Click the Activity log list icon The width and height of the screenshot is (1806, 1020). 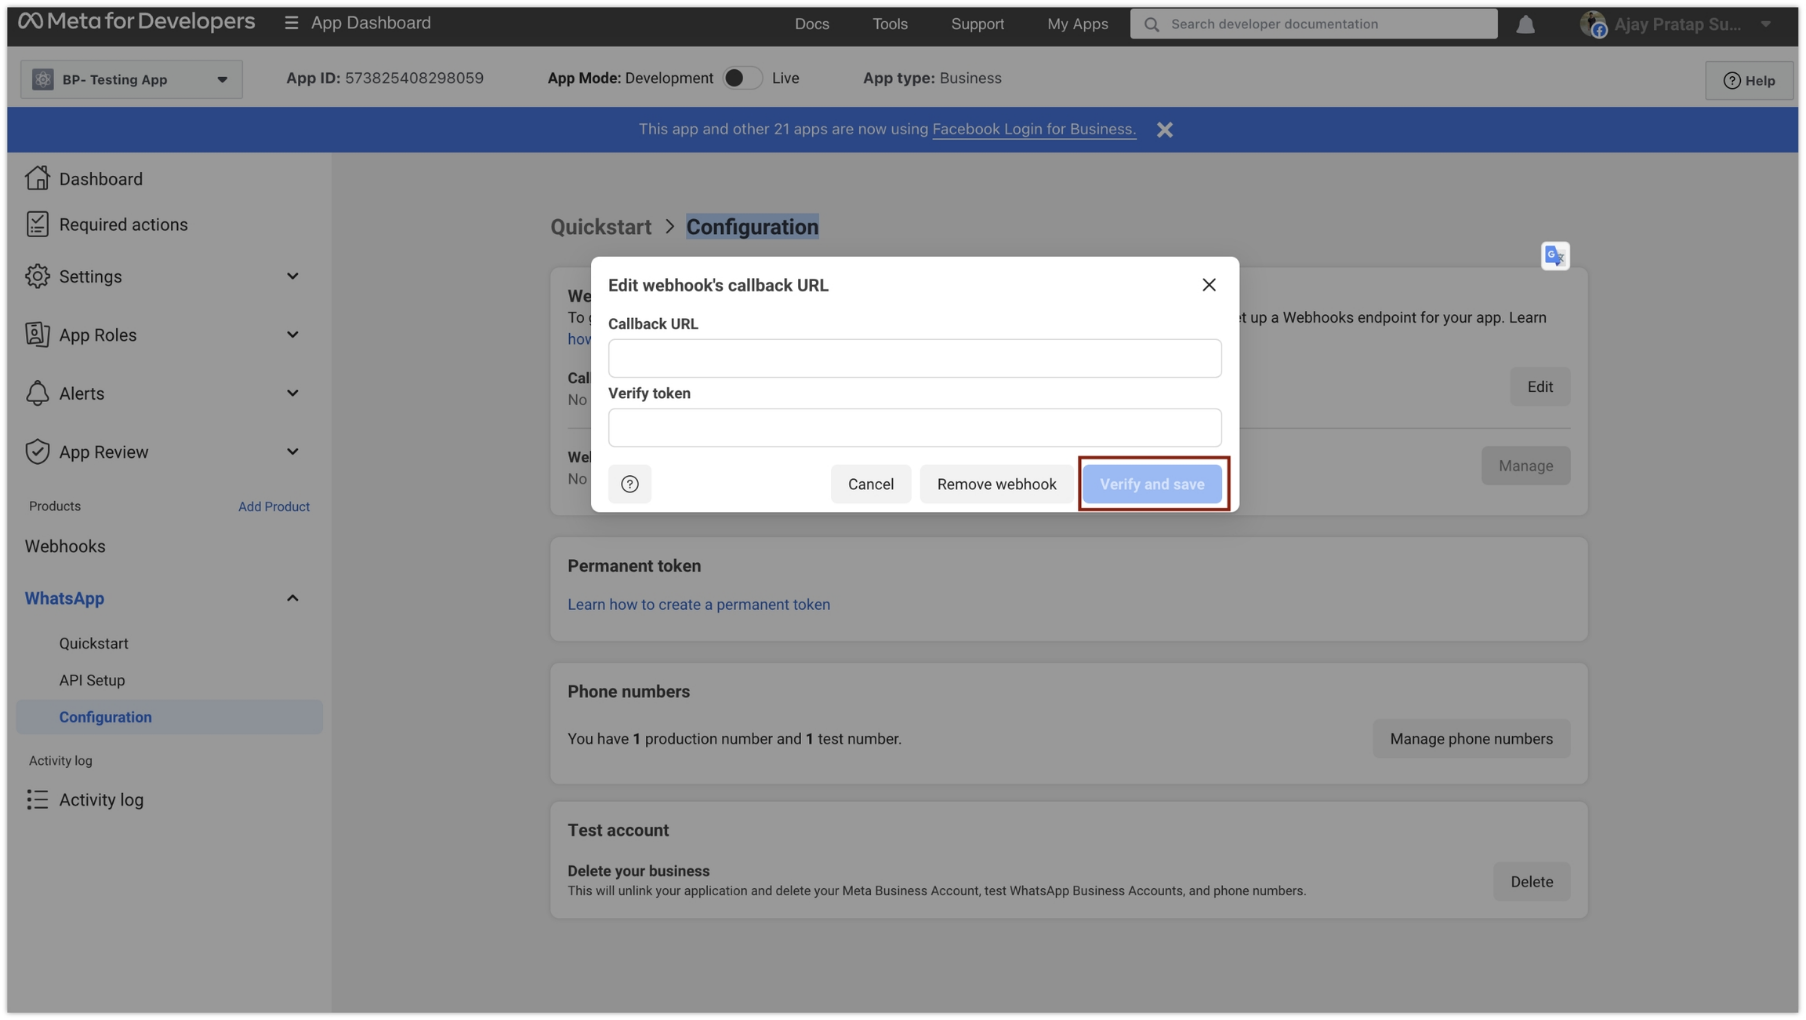(37, 800)
